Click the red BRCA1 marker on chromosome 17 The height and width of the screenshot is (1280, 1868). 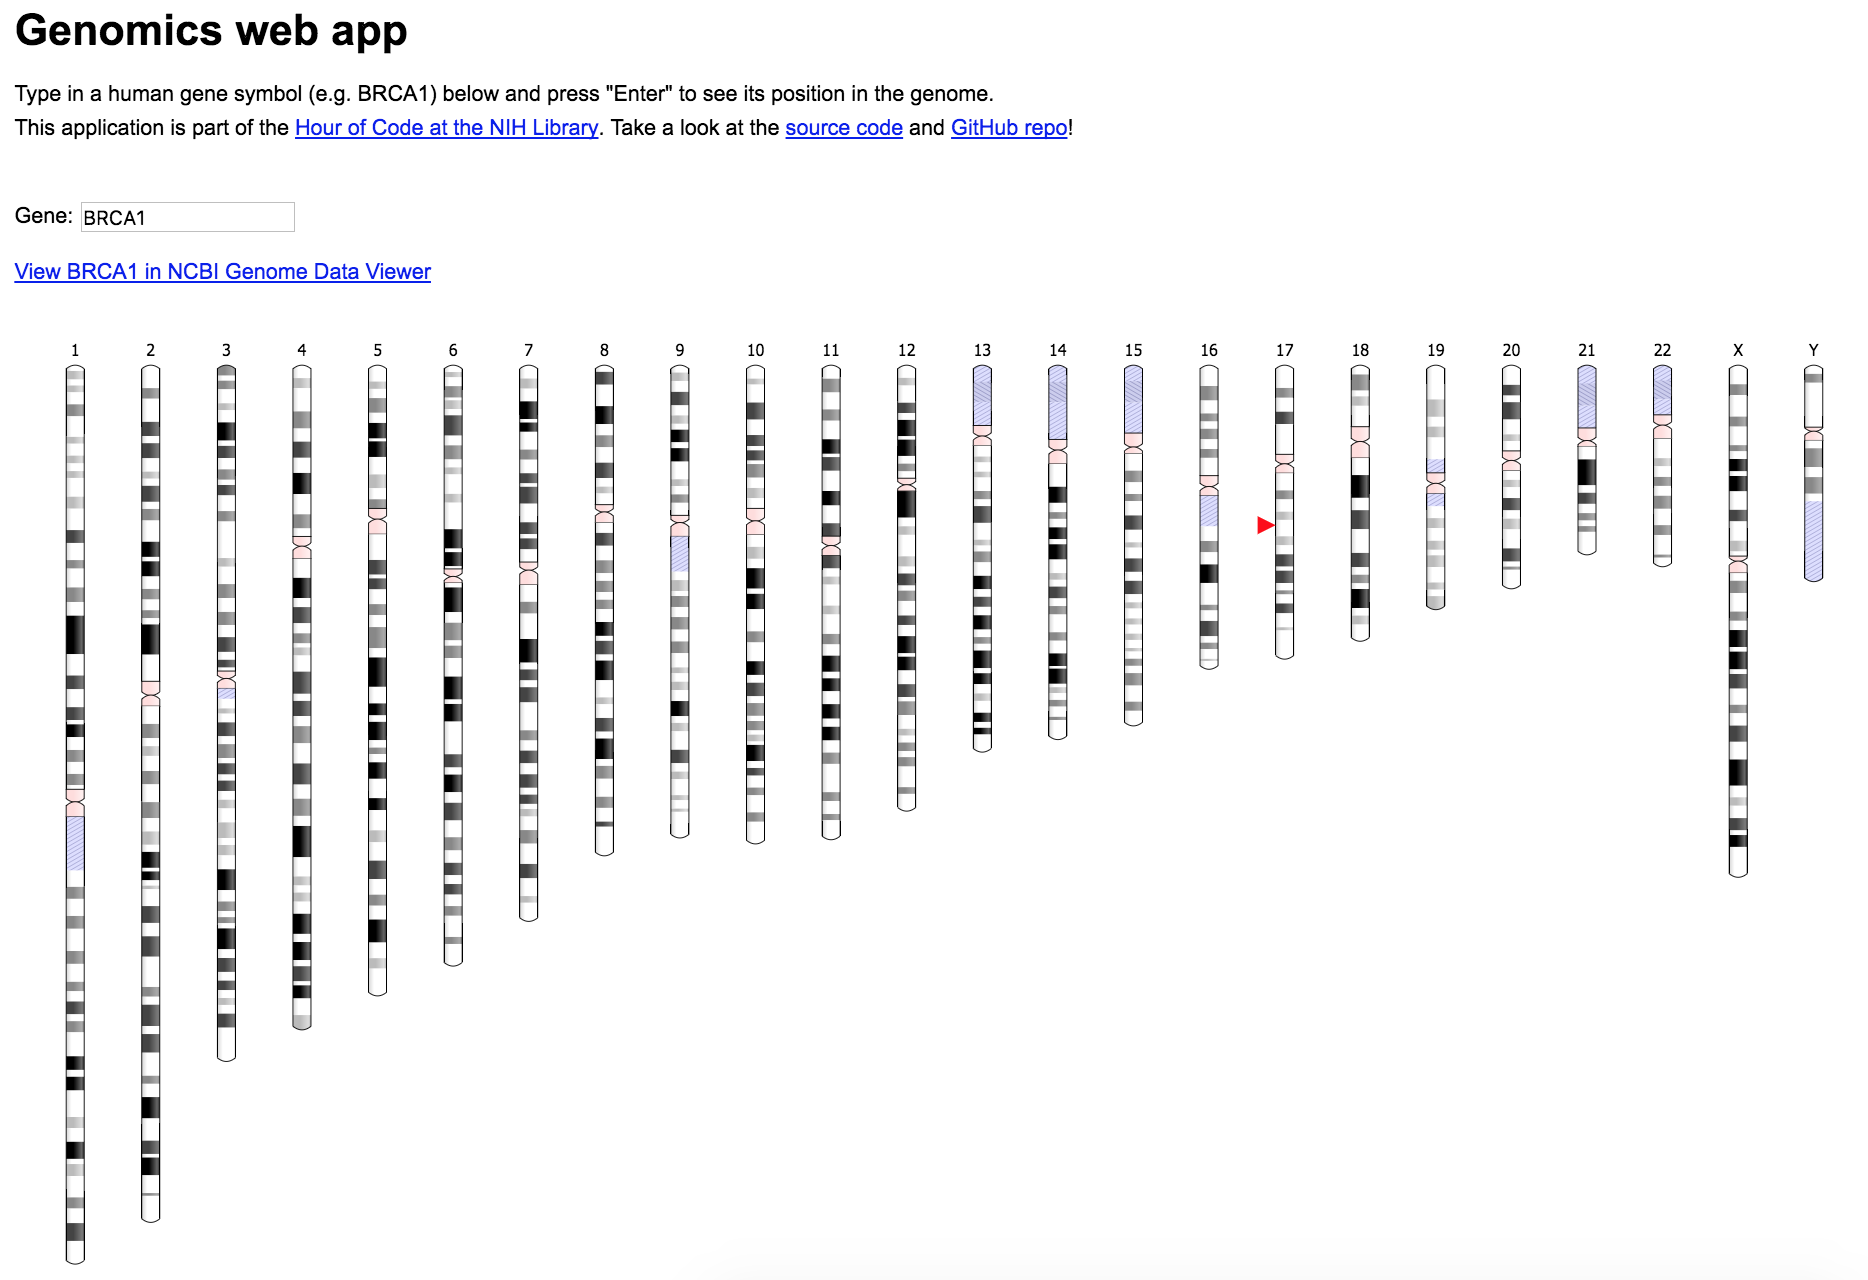click(1266, 525)
